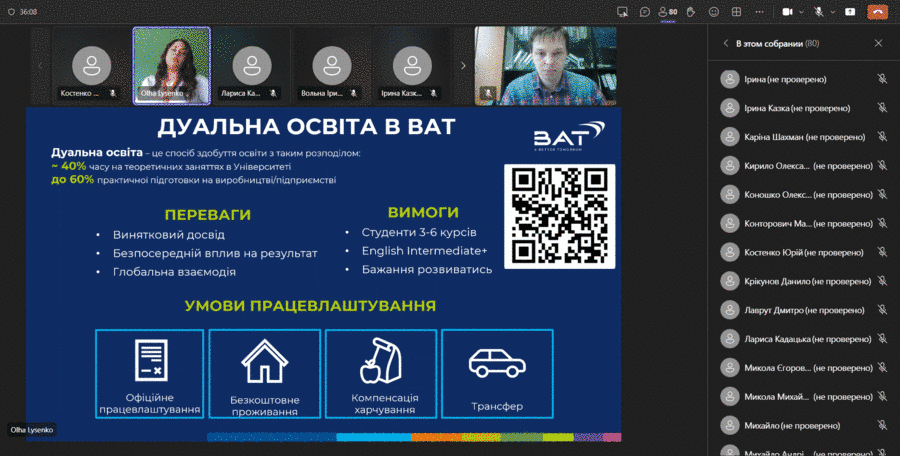Select participant Лаврут Дмитро in list
This screenshot has height=456, width=900.
click(x=804, y=310)
